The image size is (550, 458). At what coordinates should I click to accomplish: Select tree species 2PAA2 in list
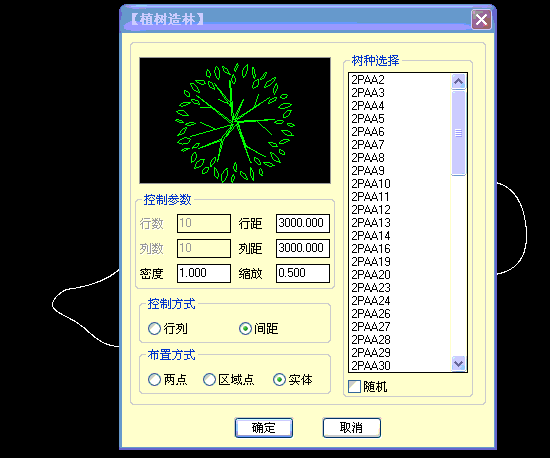[368, 80]
